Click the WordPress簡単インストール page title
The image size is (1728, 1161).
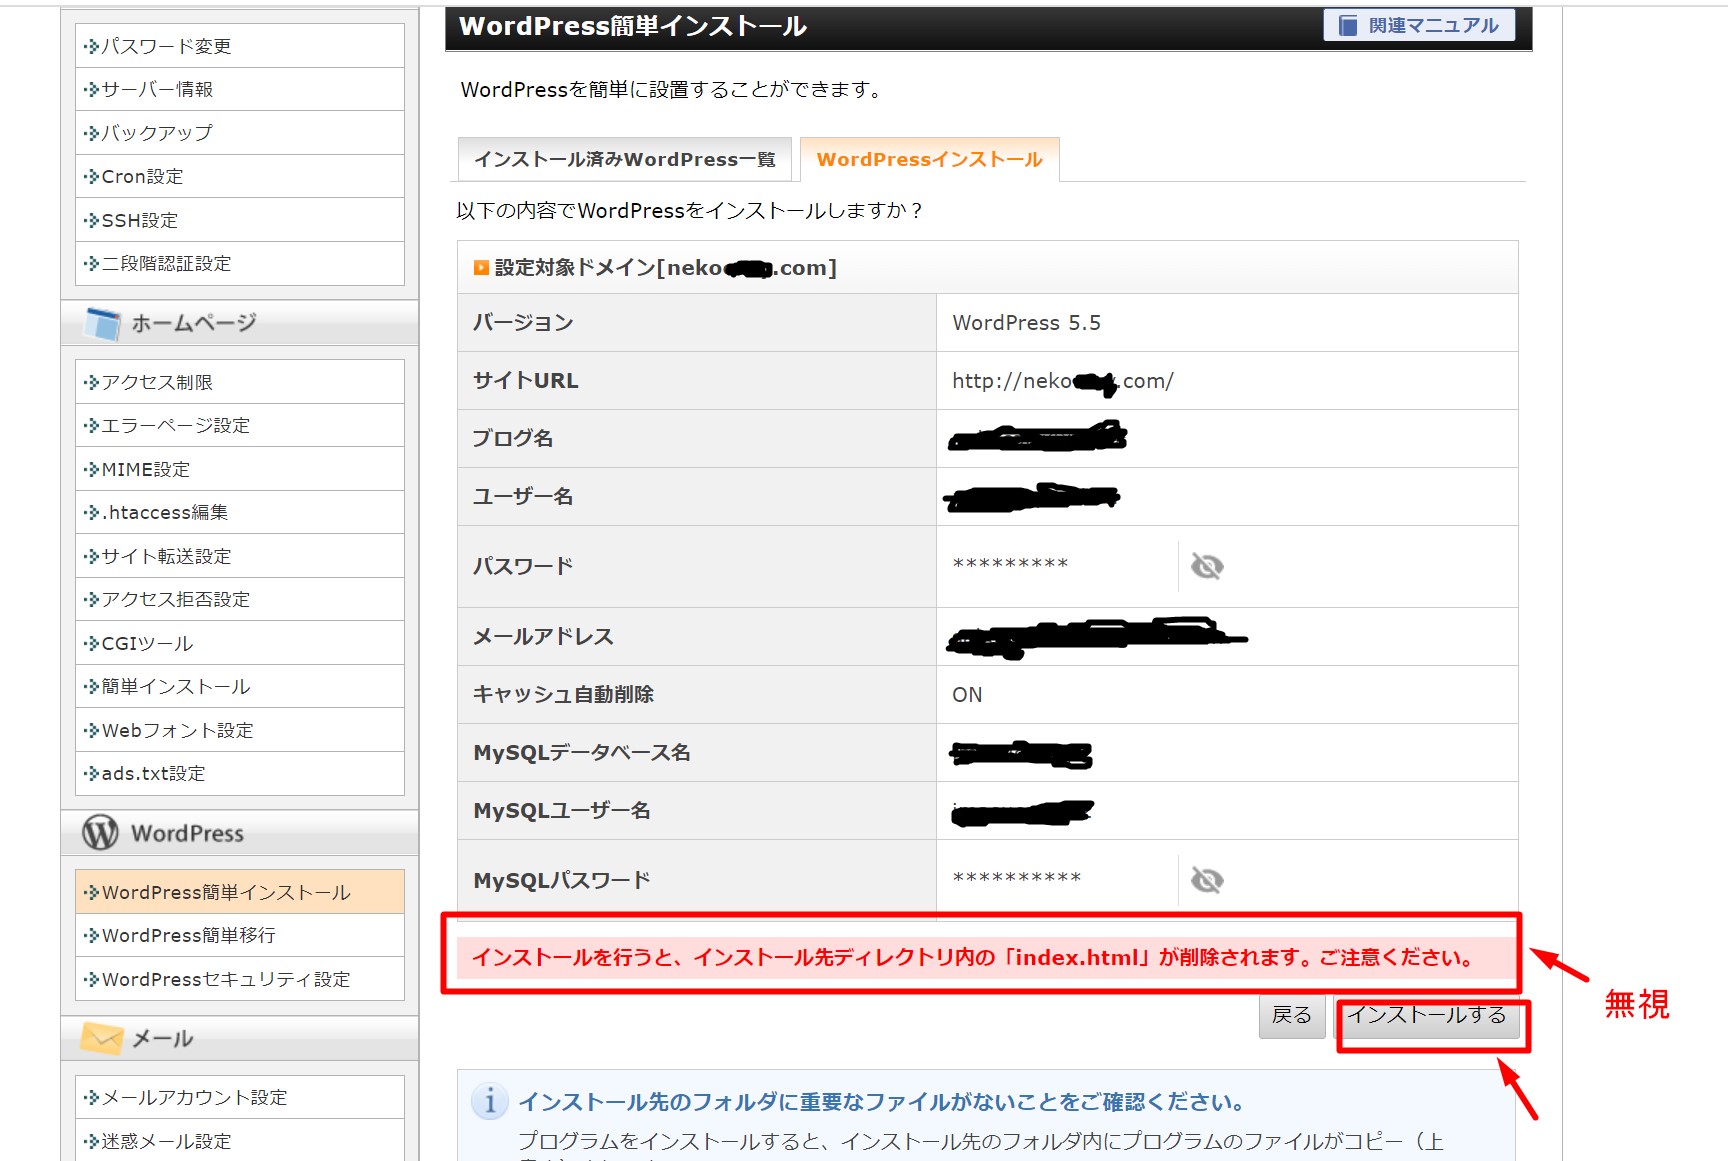coord(633,26)
